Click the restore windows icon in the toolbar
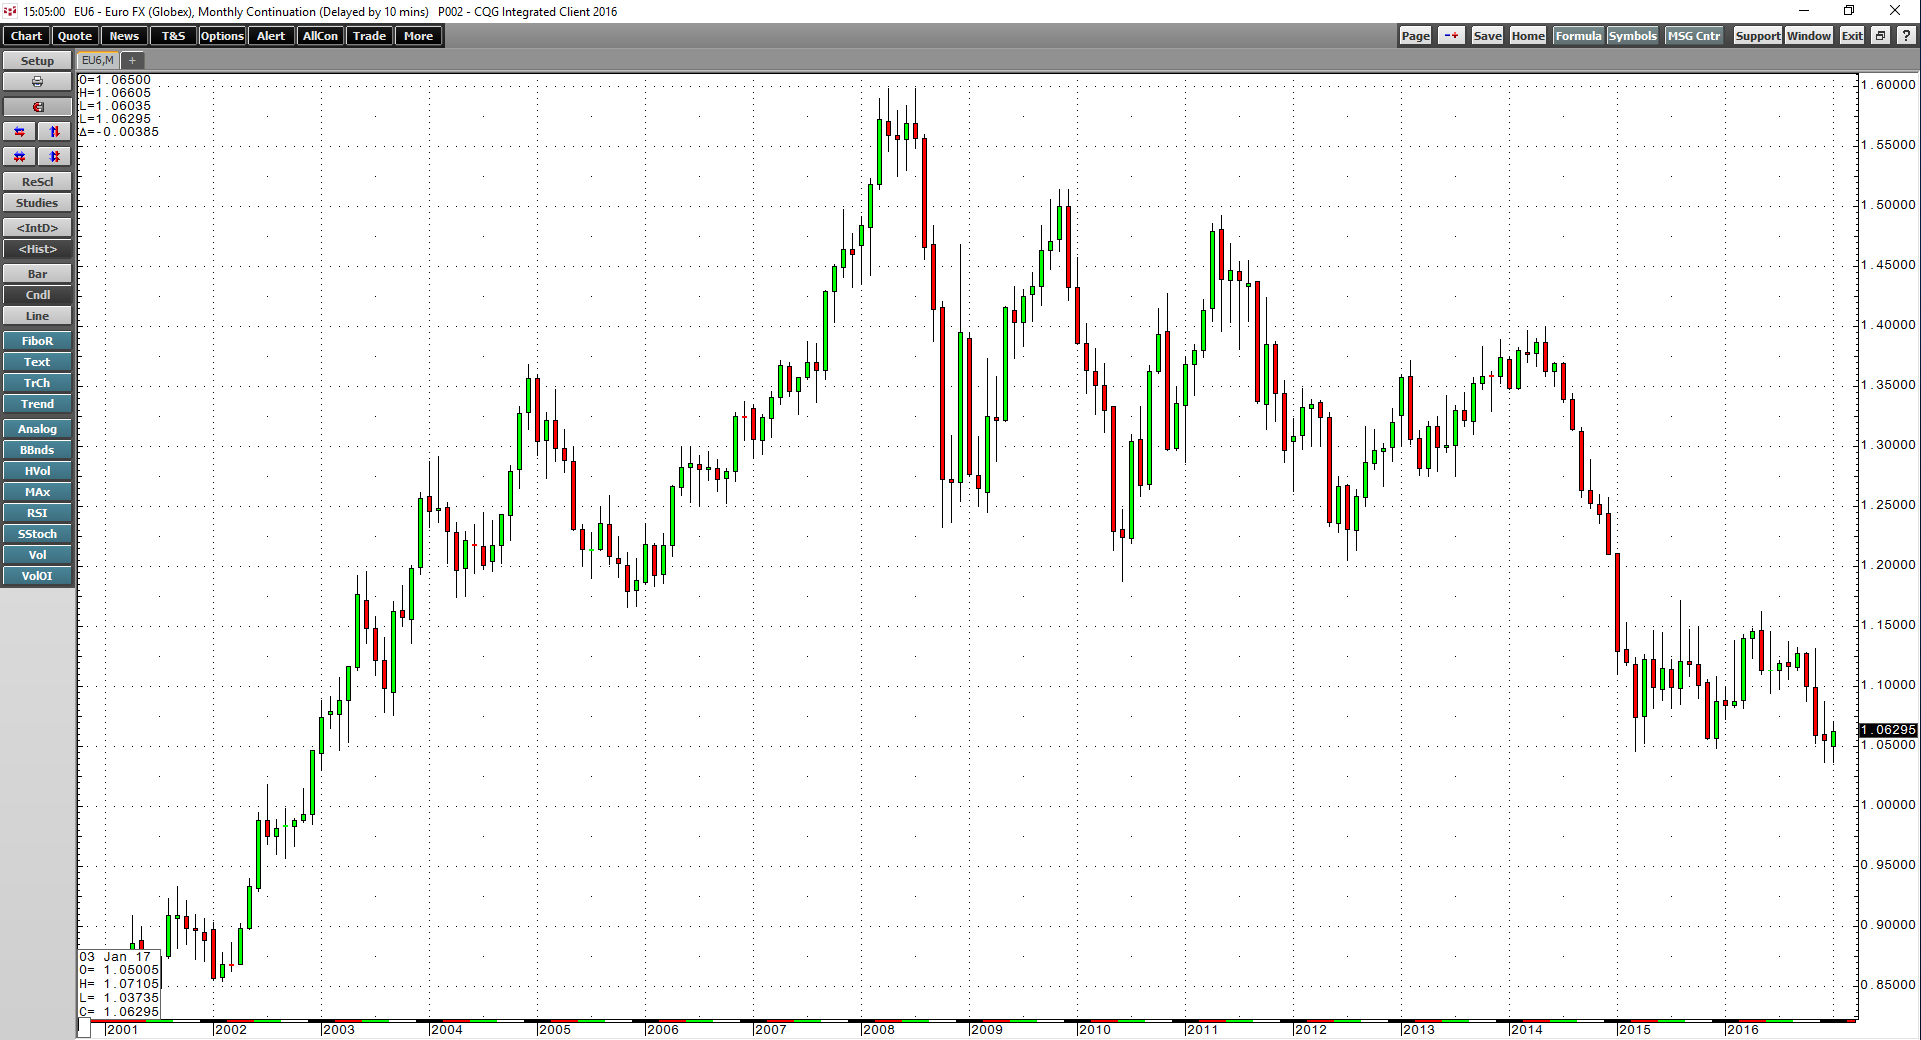This screenshot has height=1040, width=1921. click(x=1880, y=36)
